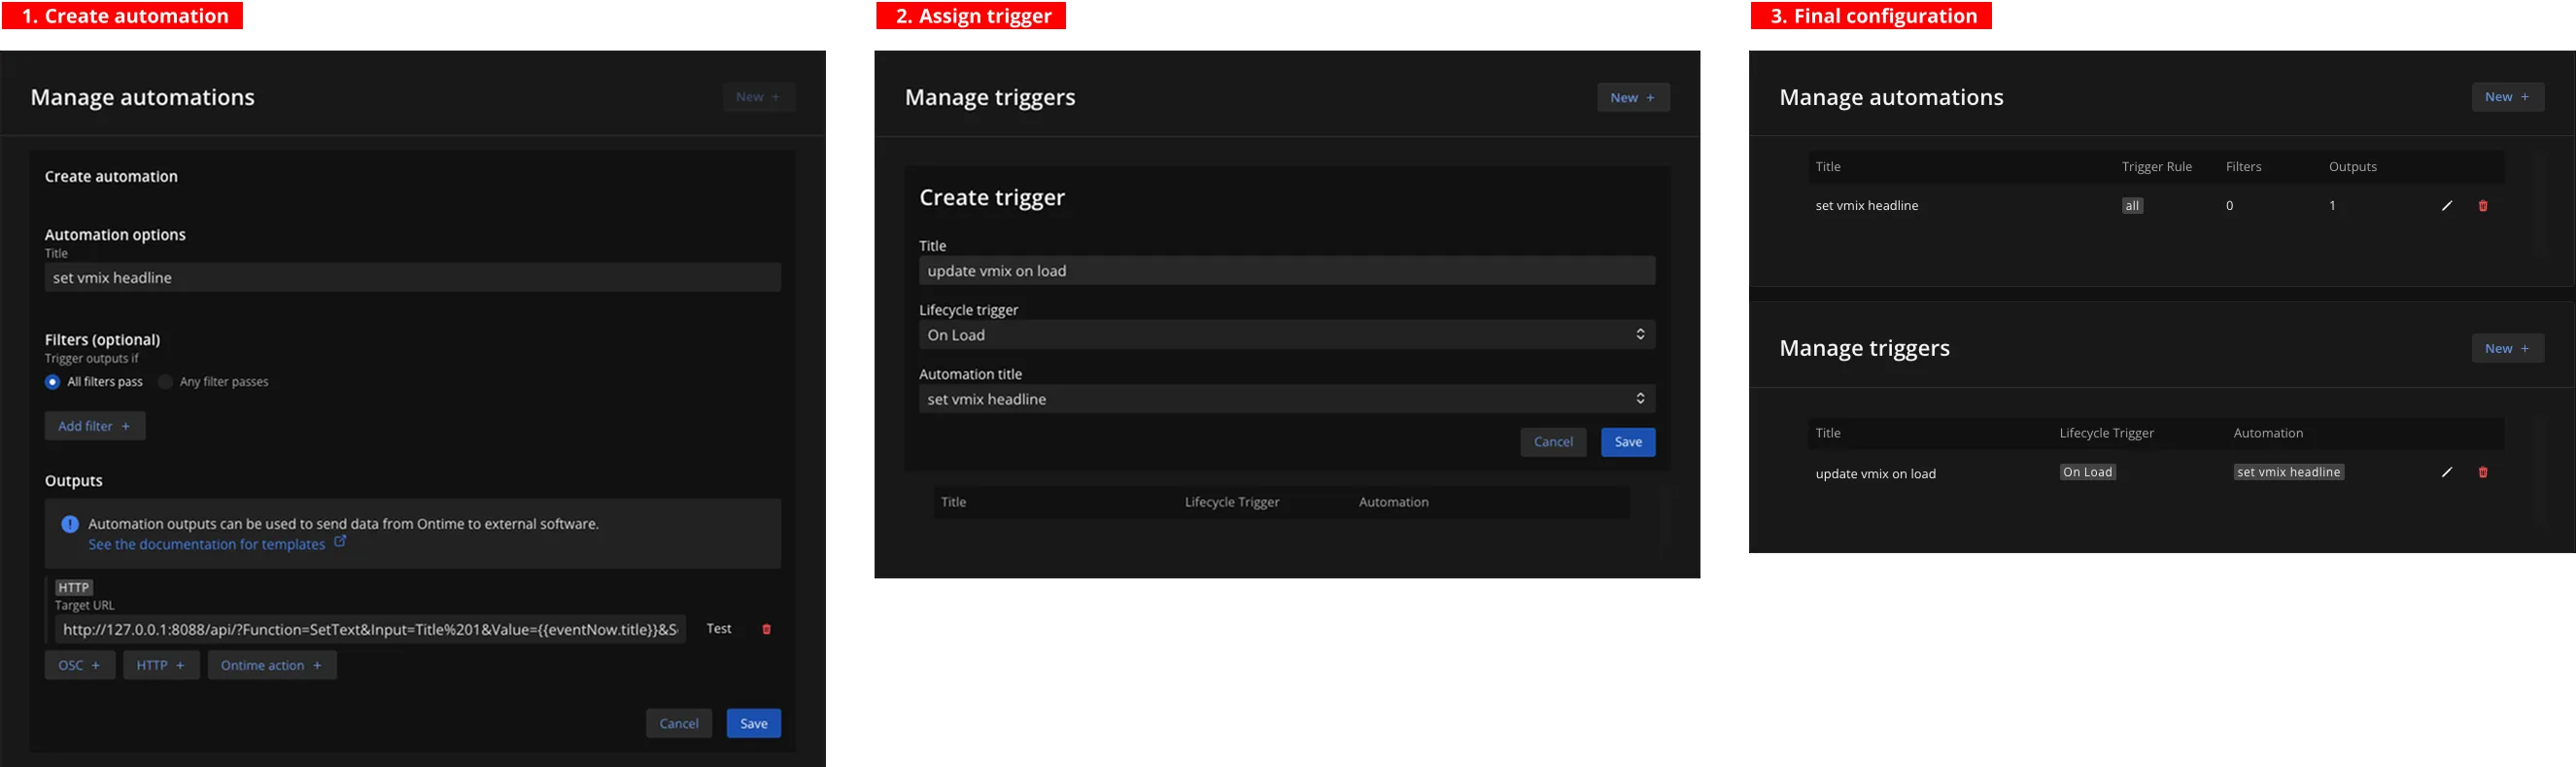Edit the update vmix on load trigger
This screenshot has width=2576, height=767.
(2447, 472)
